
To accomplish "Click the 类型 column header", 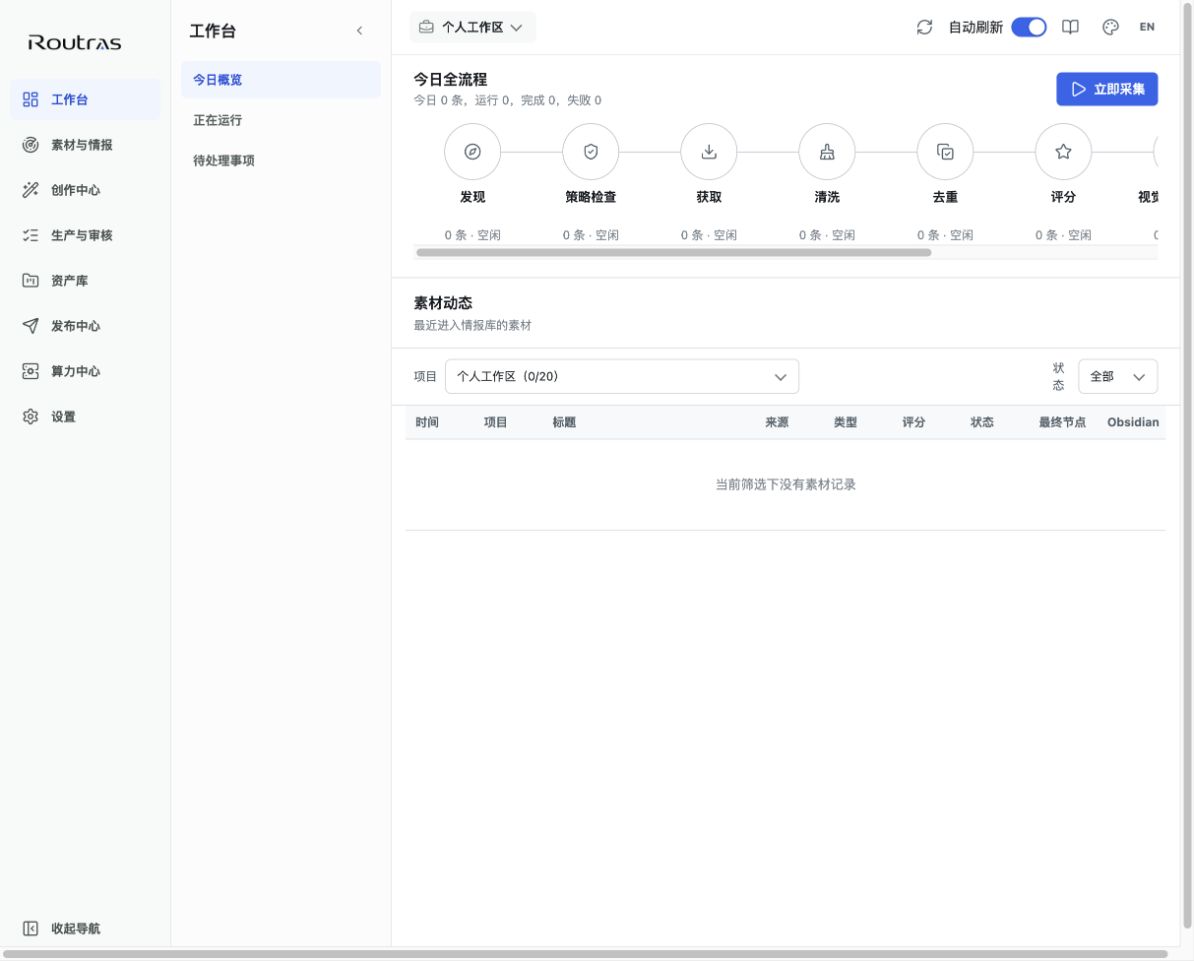I will click(845, 422).
